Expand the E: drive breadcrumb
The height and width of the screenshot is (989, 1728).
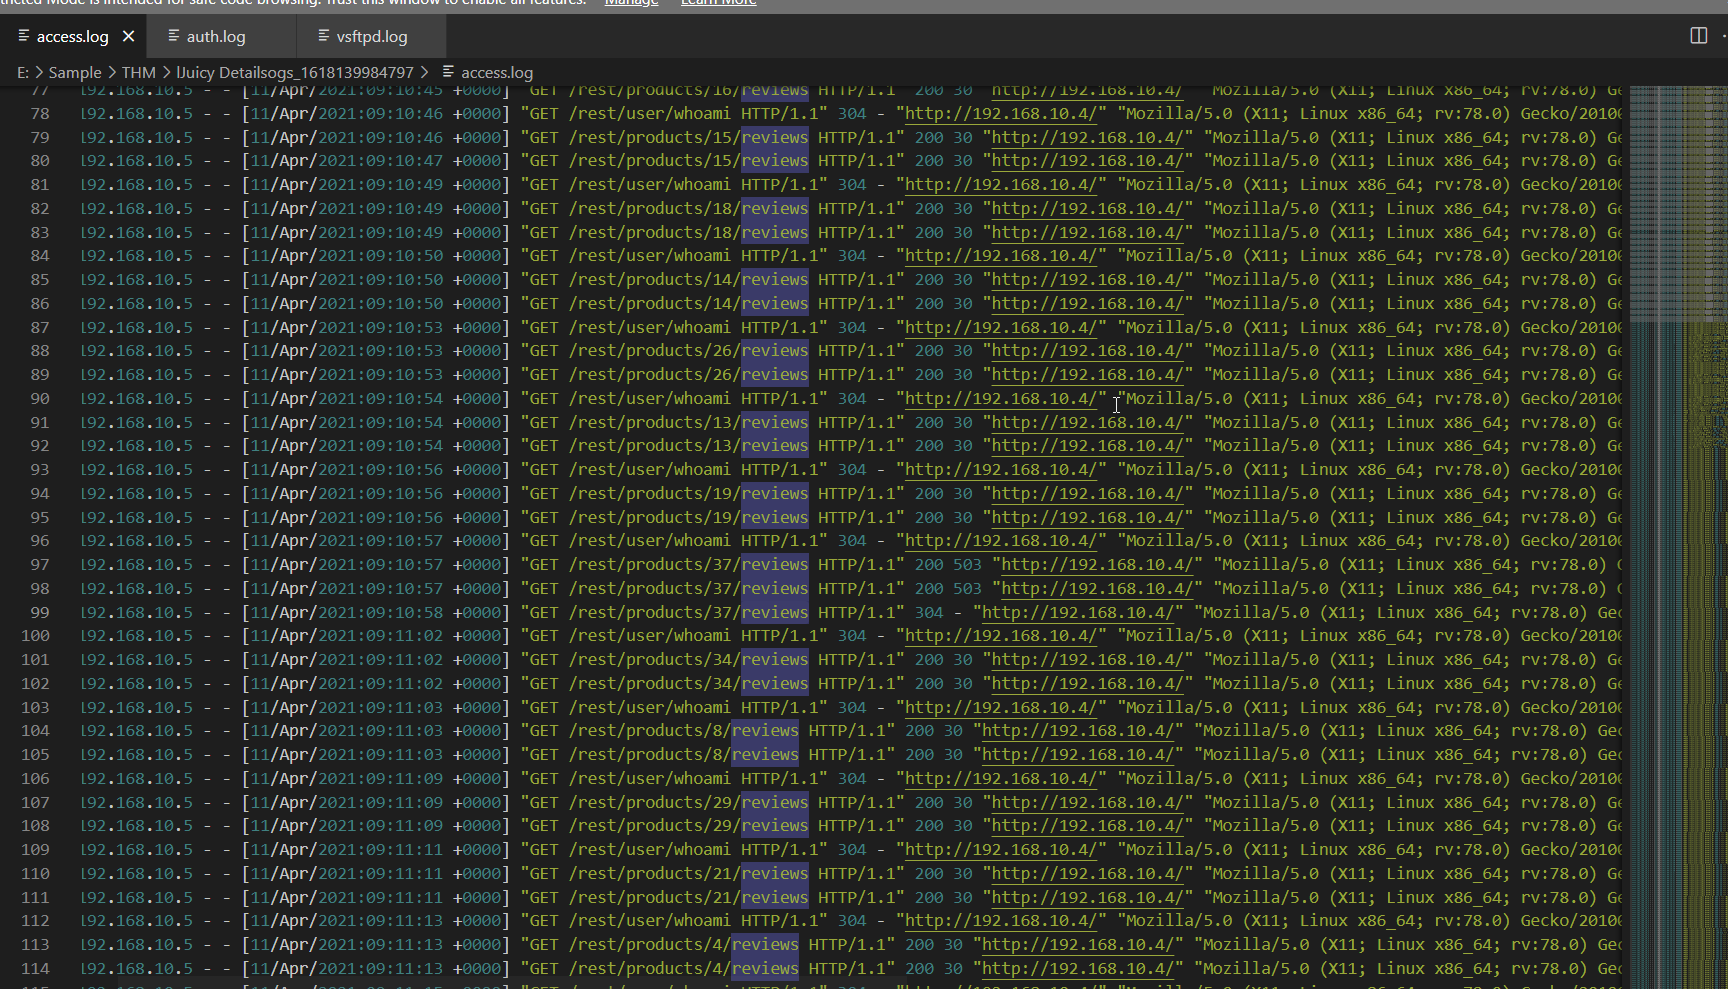tap(22, 73)
